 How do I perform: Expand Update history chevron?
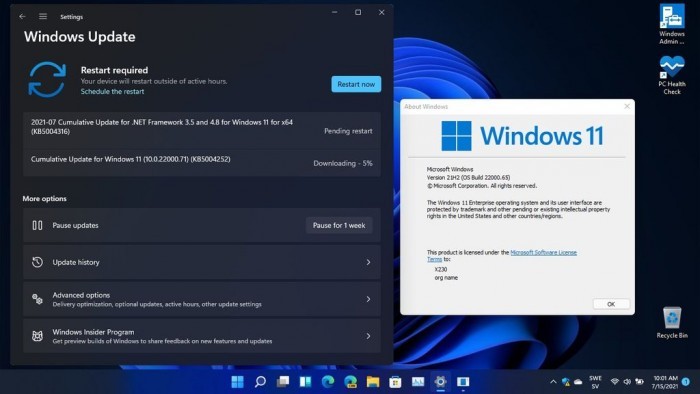tap(368, 262)
